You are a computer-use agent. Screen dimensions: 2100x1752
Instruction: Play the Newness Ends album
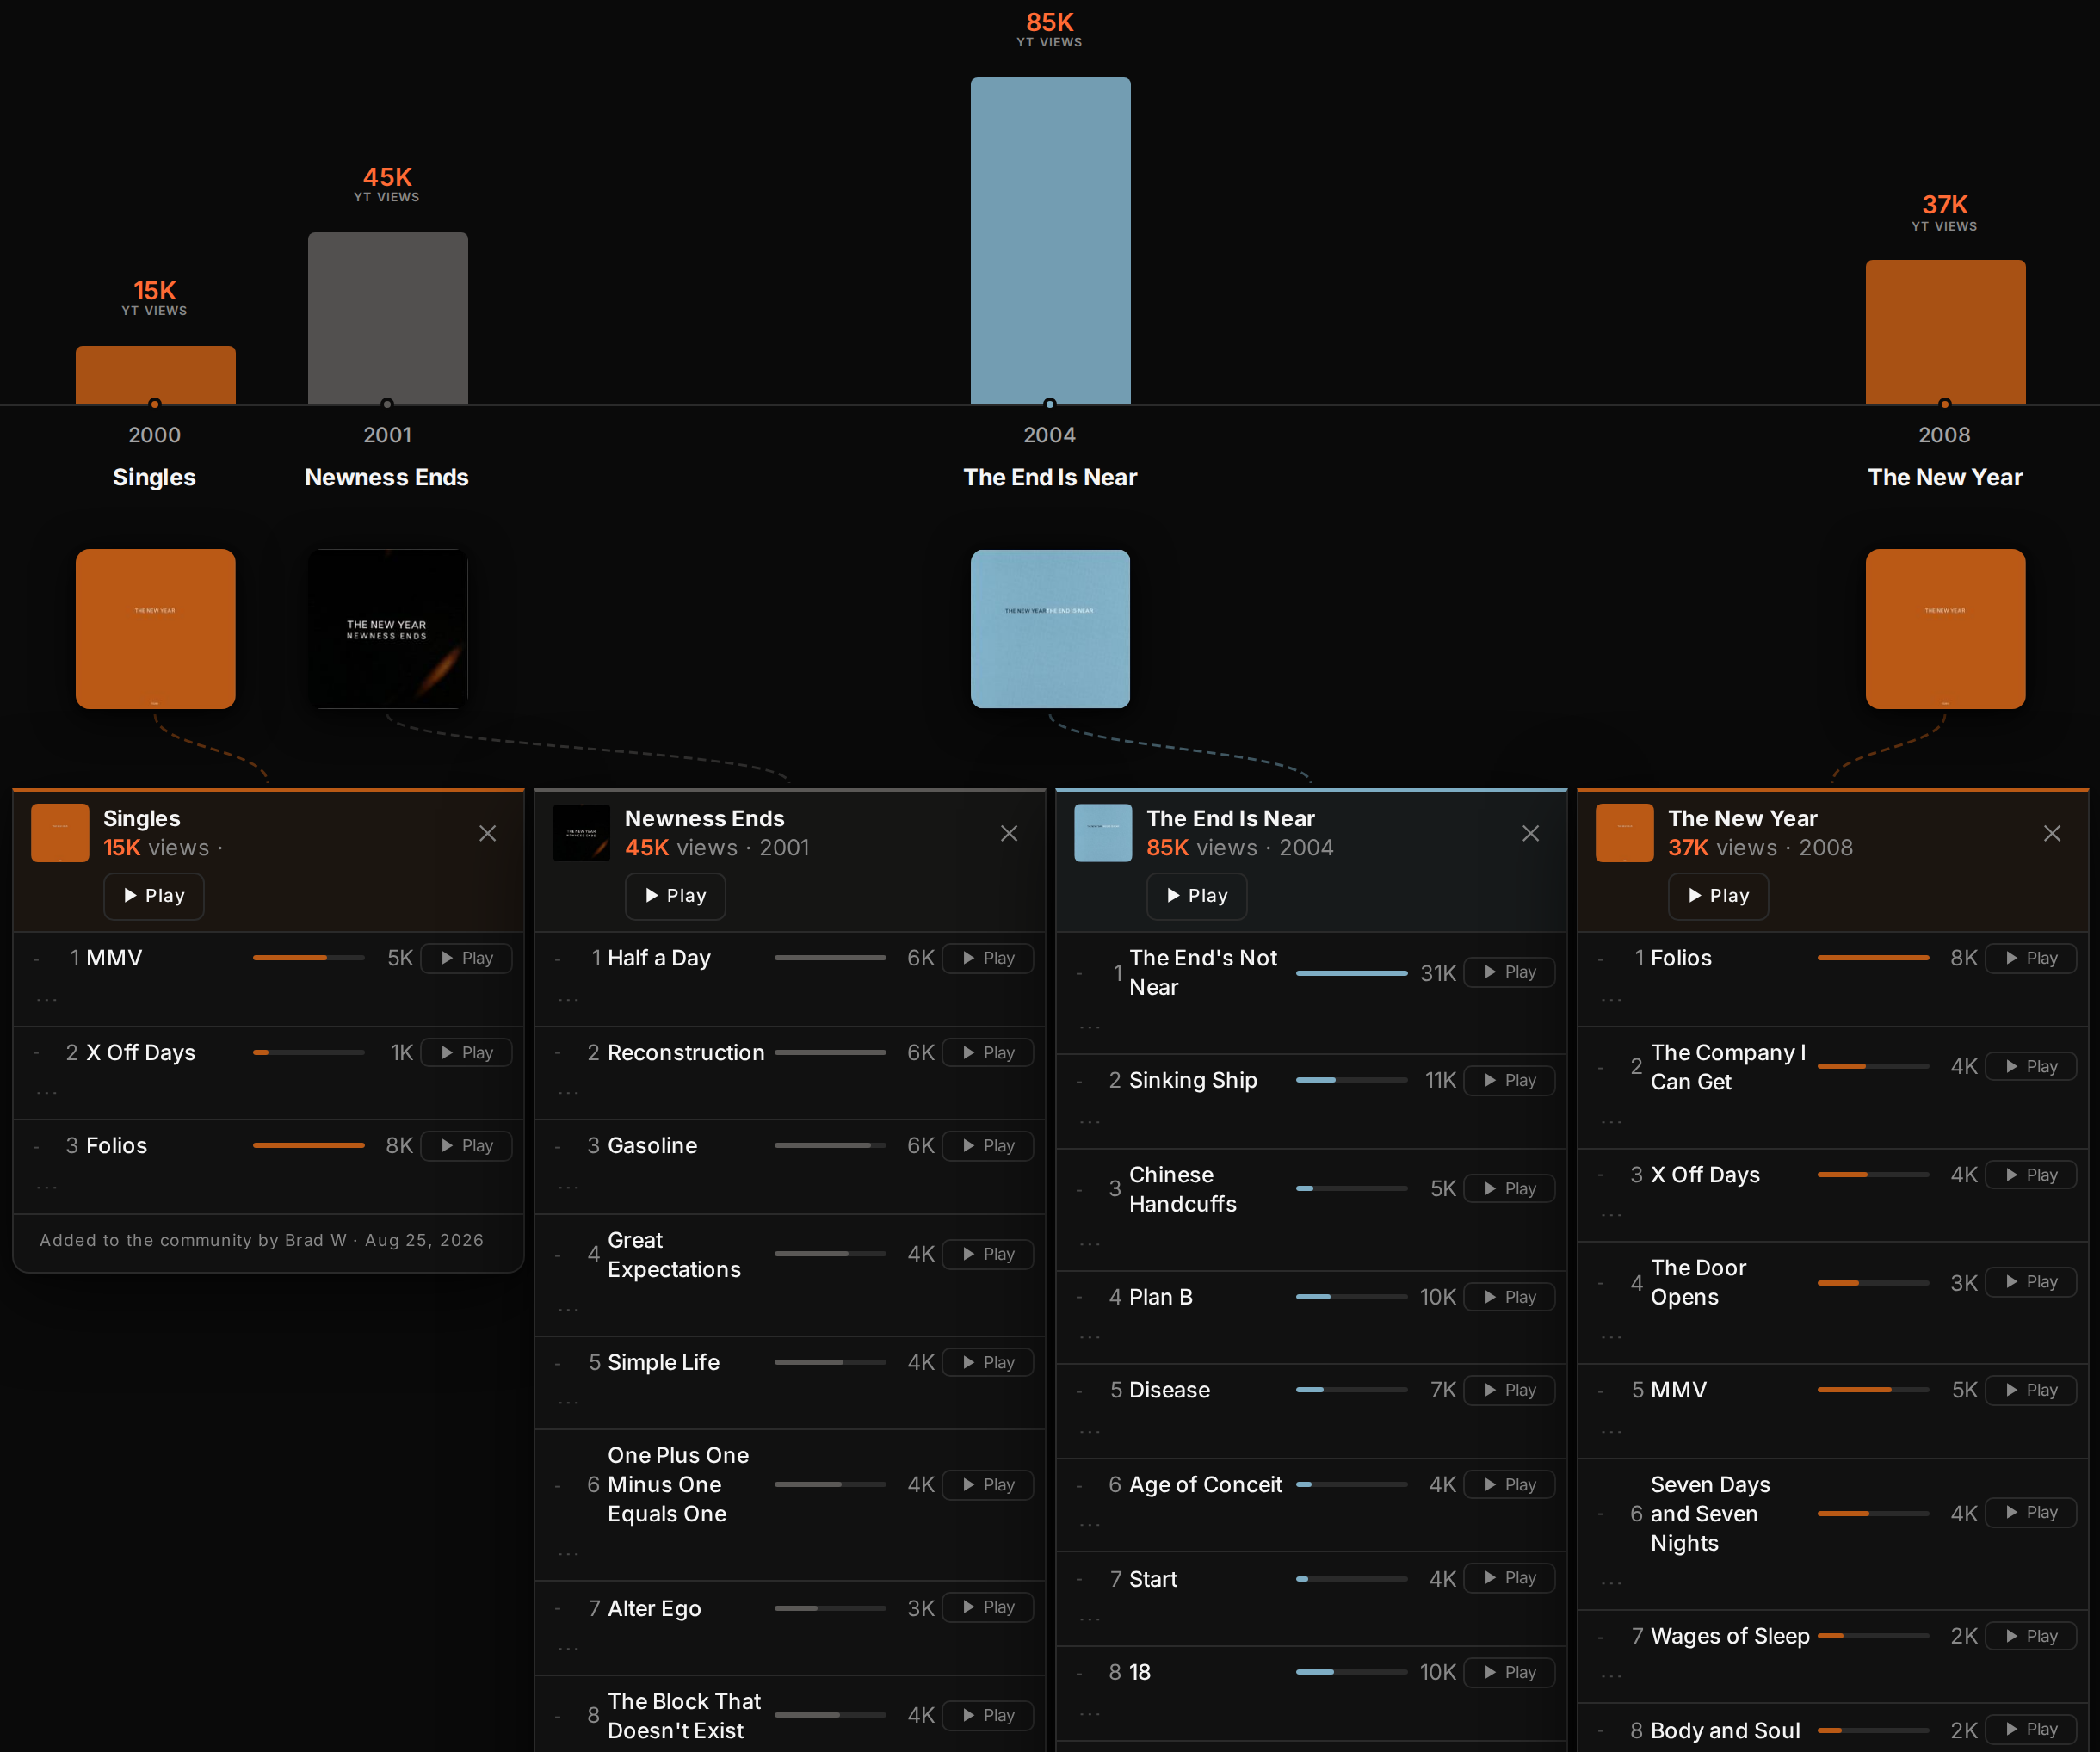coord(675,896)
